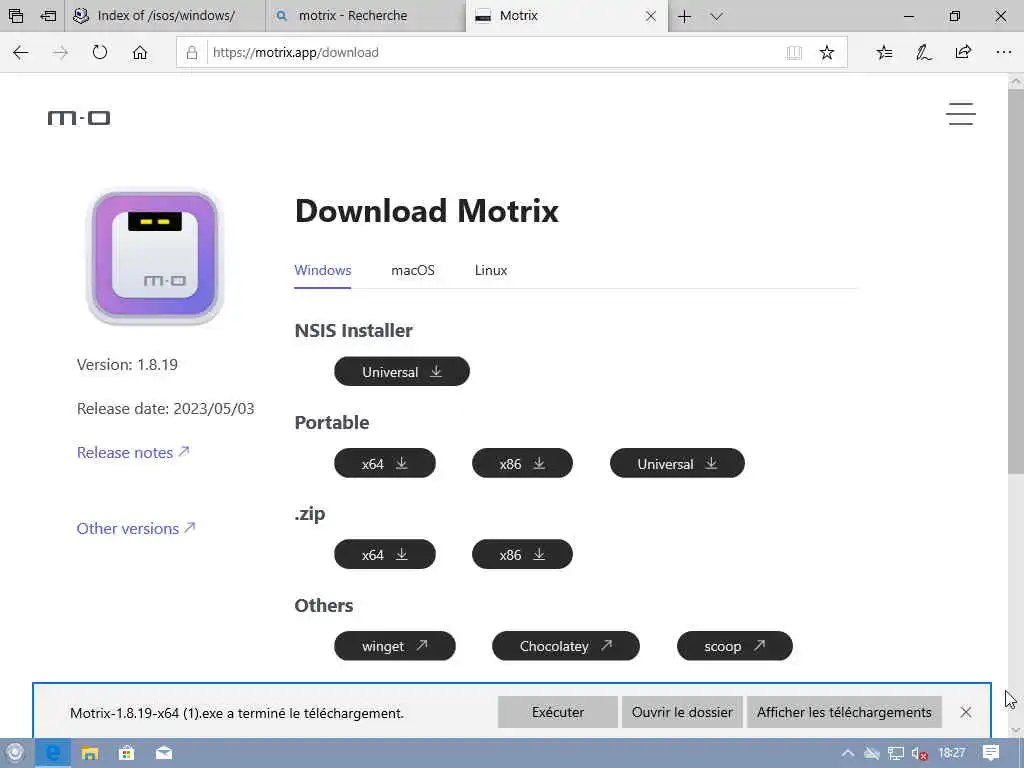Click Exécuter to run downloaded file
This screenshot has width=1024, height=768.
[x=558, y=712]
